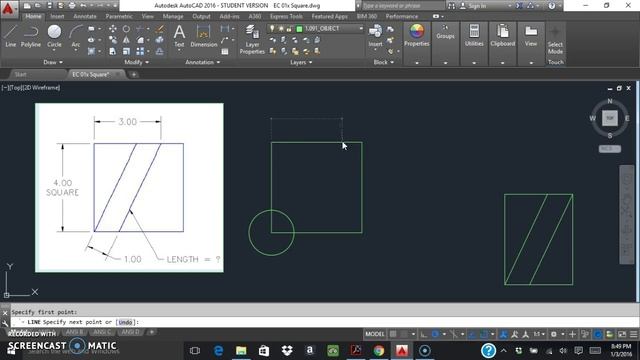640x360 pixels.
Task: Open the AutoCAD application menu
Action: pos(8,9)
